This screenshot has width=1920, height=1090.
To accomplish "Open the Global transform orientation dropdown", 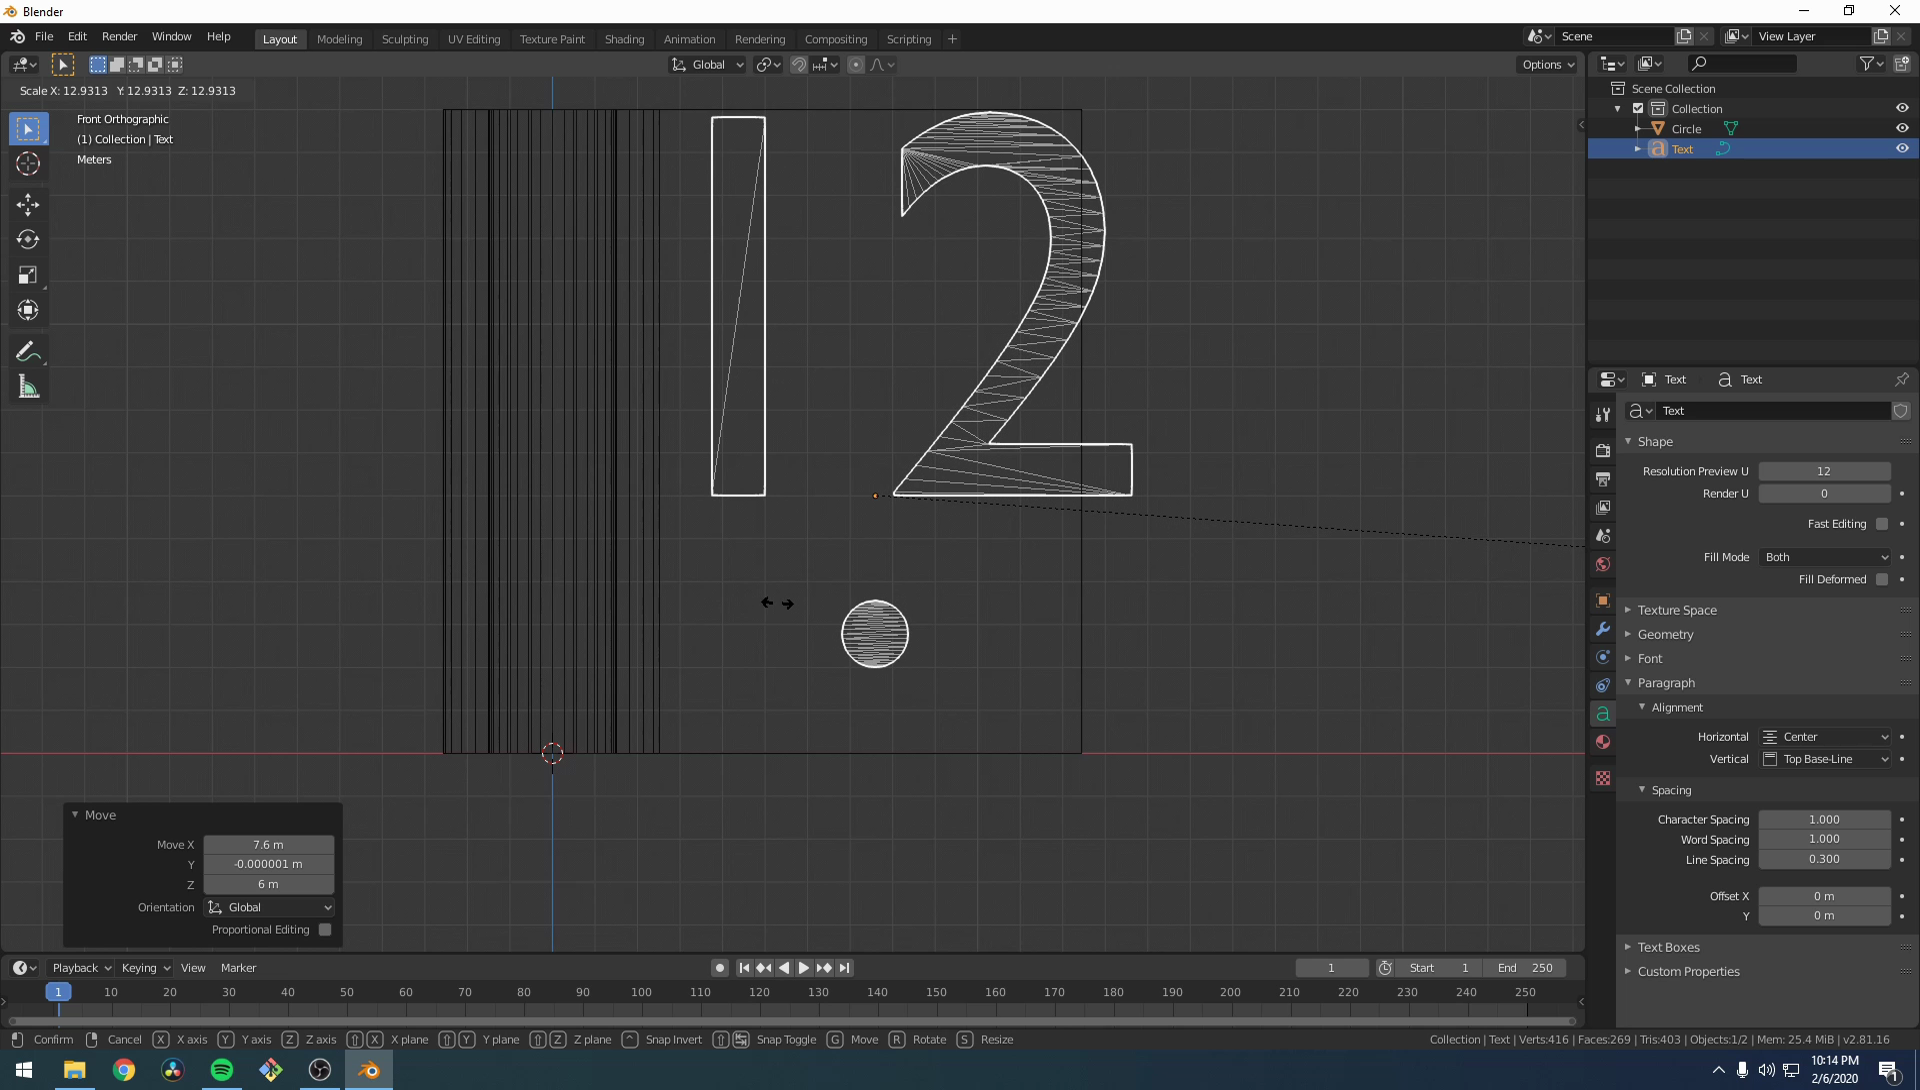I will click(x=708, y=65).
